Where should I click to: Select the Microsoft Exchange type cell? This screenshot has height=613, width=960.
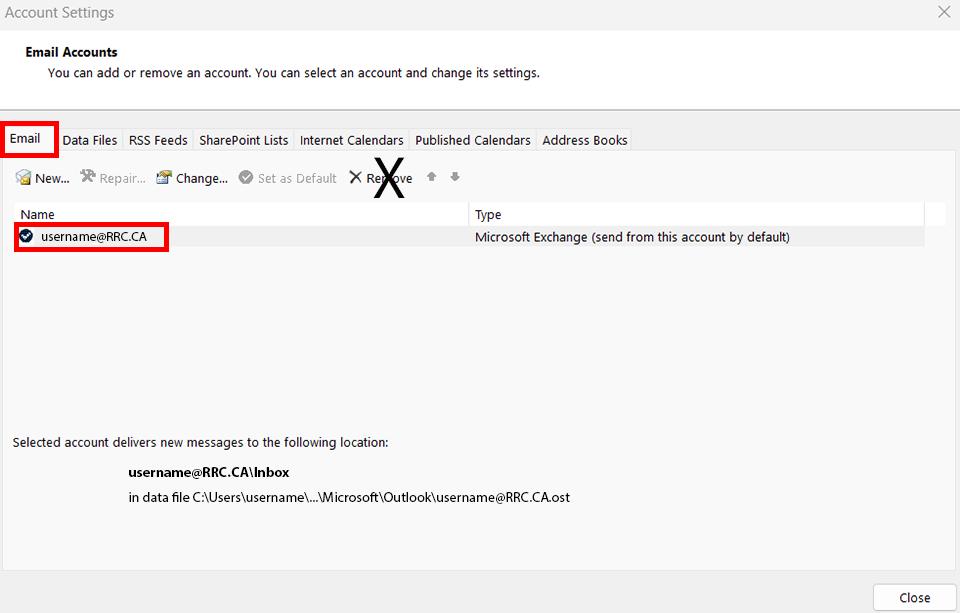[x=632, y=237]
